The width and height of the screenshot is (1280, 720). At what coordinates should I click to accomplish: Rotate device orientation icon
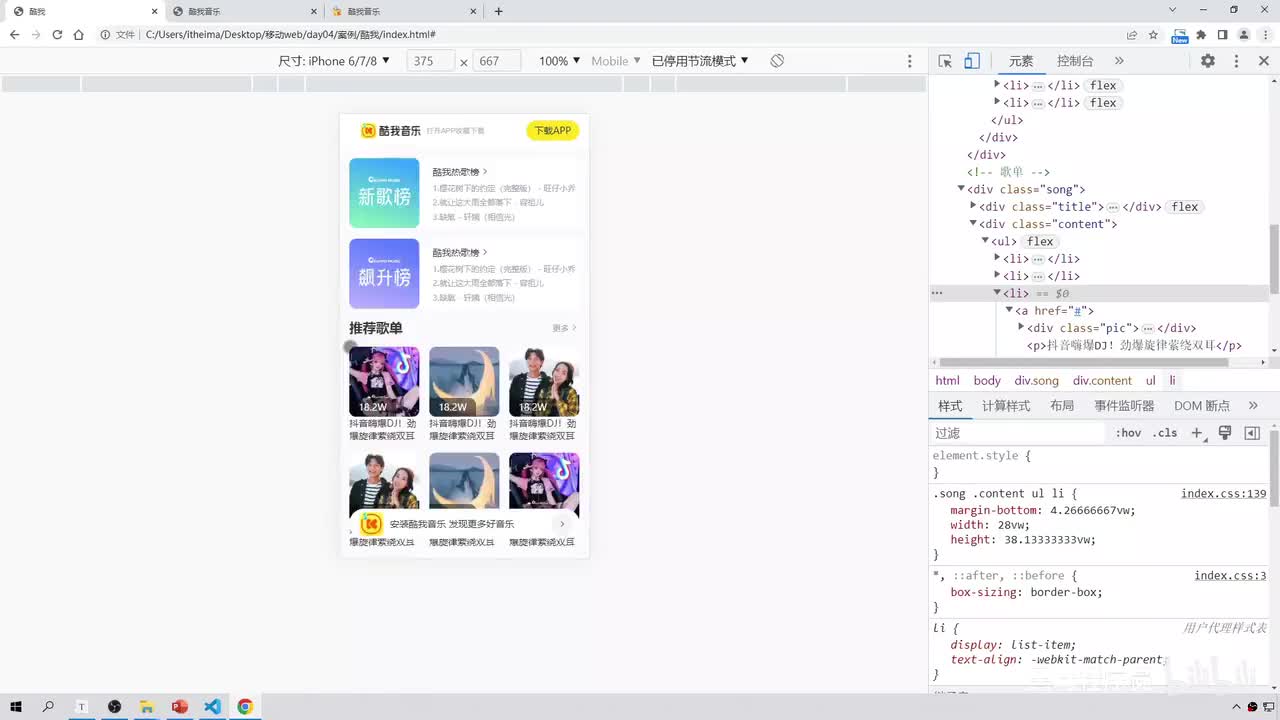pos(777,61)
